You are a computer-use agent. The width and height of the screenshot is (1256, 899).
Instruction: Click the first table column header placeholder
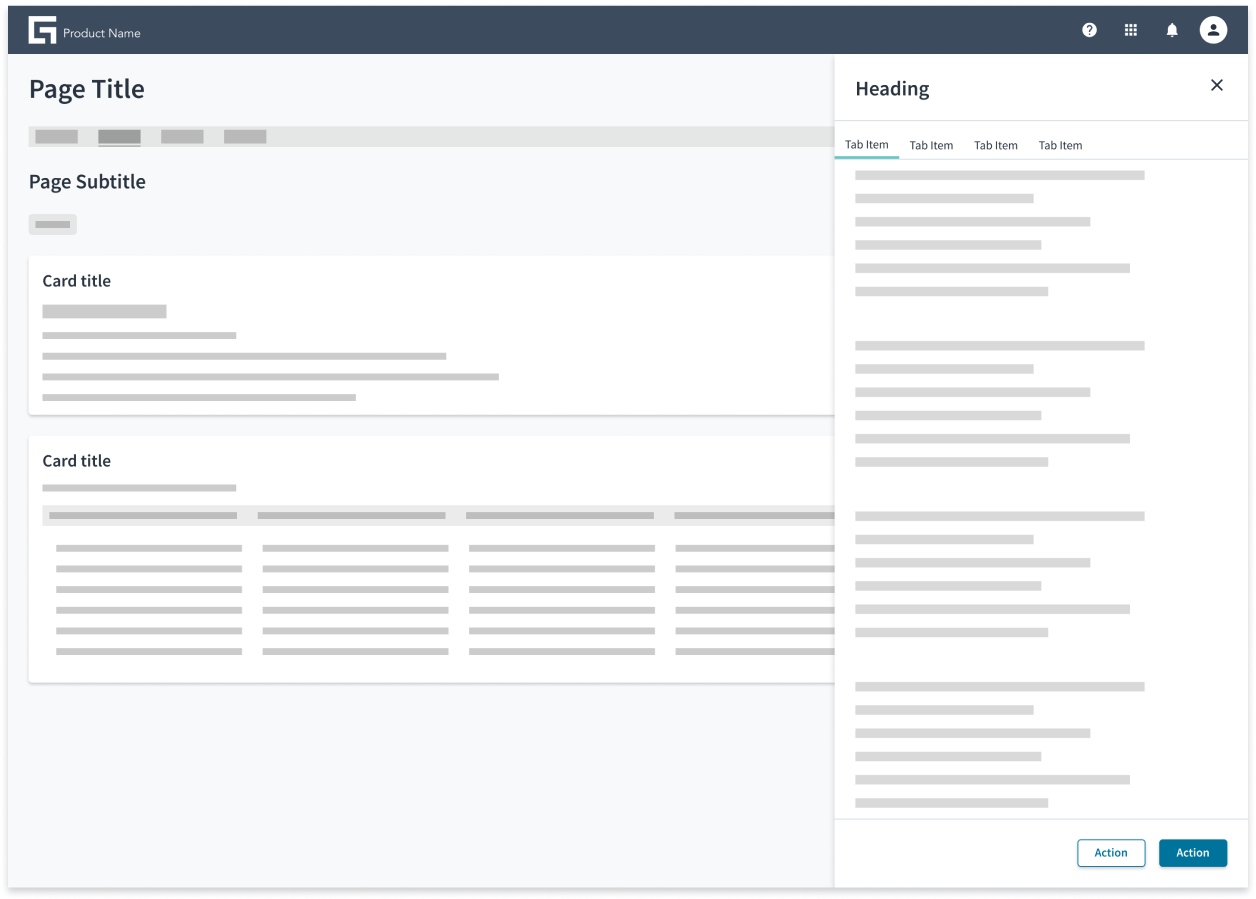pos(143,516)
